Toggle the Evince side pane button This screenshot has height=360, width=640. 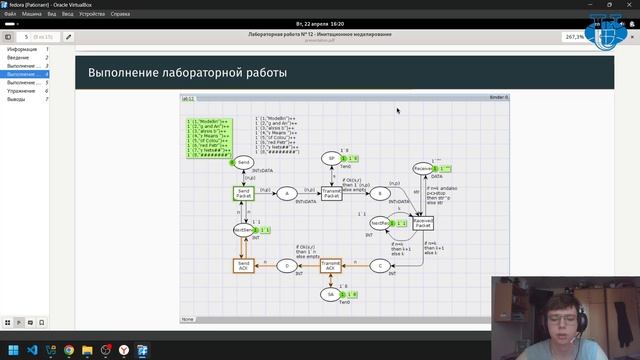(x=8, y=37)
